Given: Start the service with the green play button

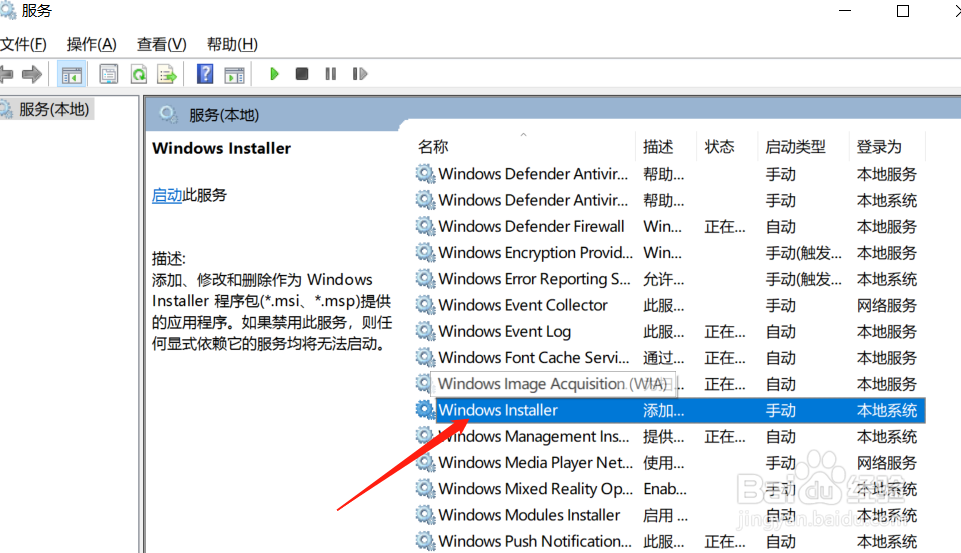Looking at the screenshot, I should [274, 74].
